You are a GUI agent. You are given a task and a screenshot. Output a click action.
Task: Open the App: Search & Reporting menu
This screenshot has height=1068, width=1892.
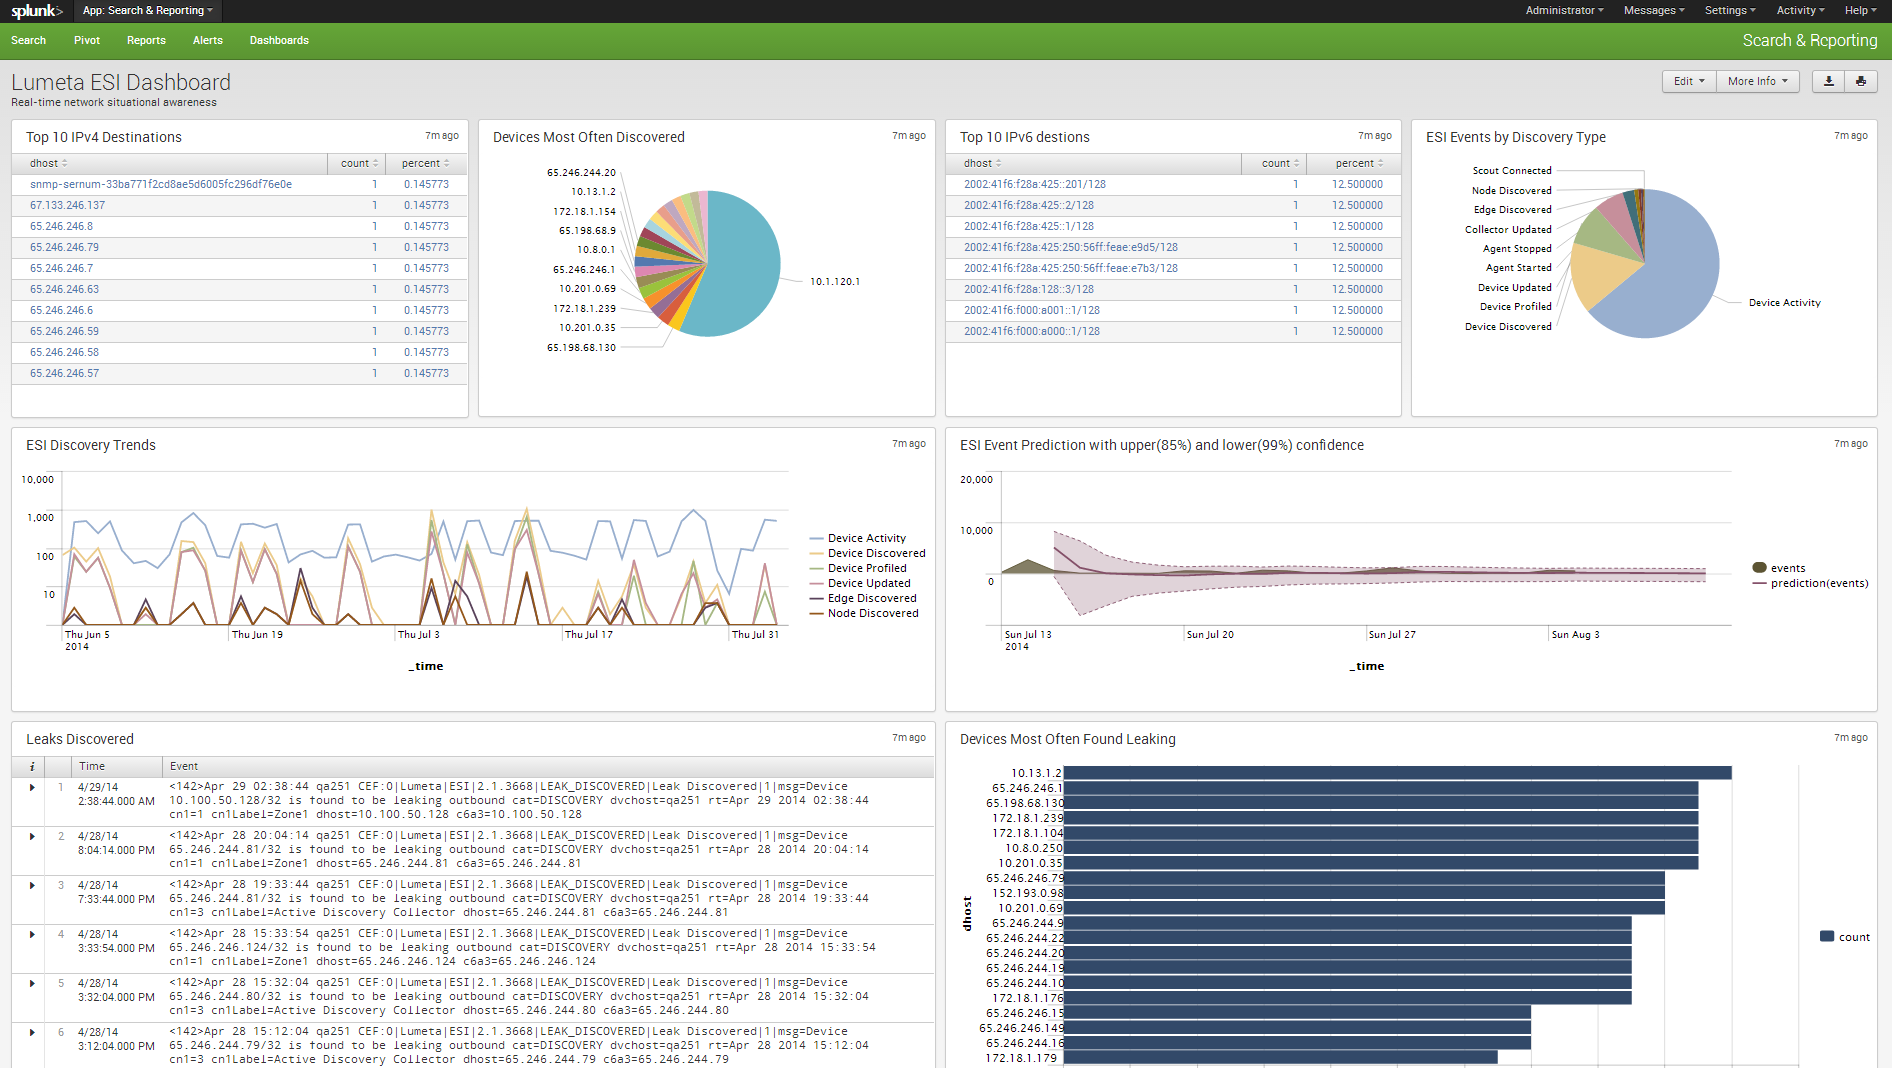[148, 10]
